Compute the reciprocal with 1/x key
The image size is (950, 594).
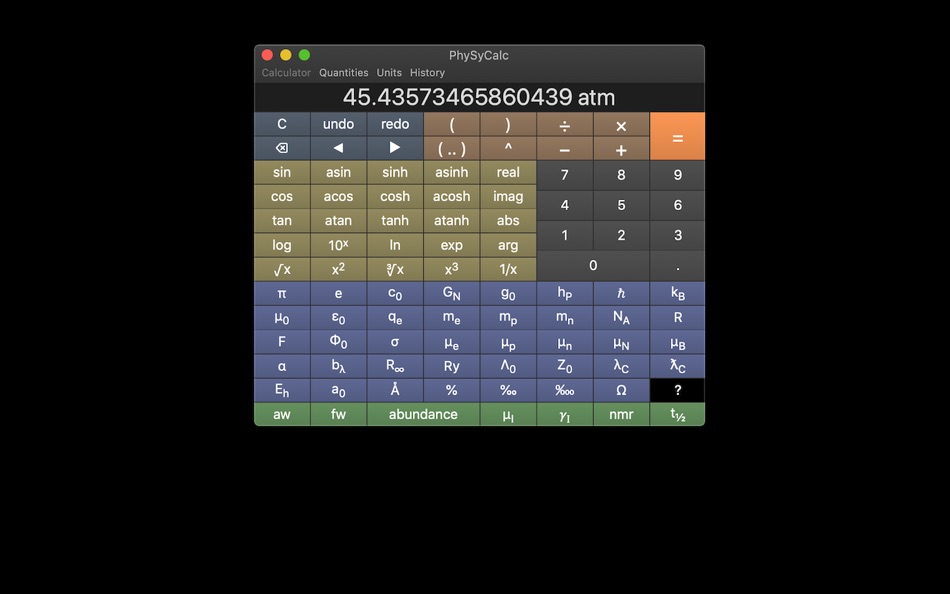point(508,269)
